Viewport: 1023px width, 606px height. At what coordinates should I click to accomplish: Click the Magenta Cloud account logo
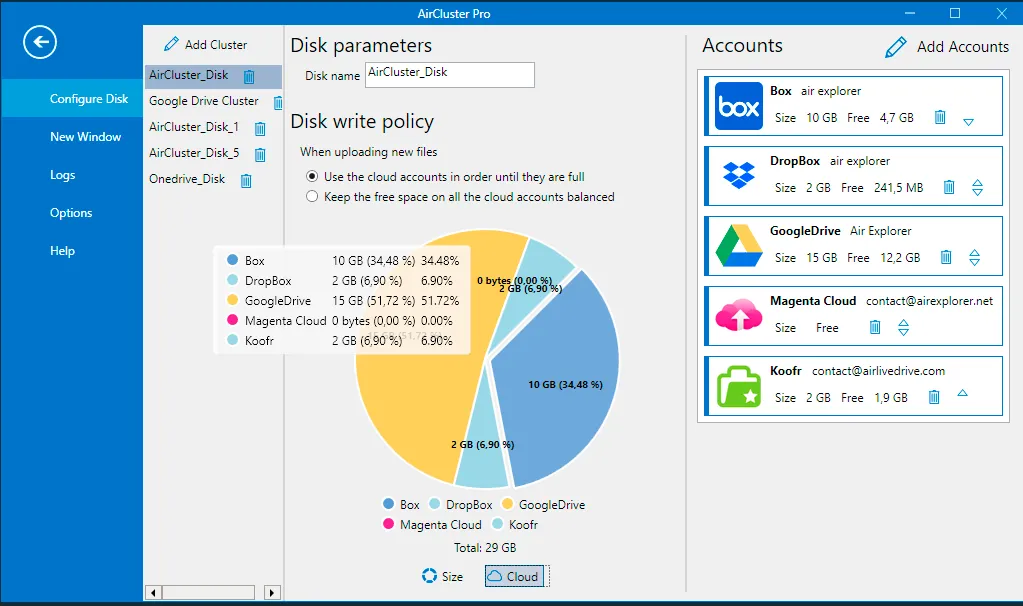click(739, 316)
